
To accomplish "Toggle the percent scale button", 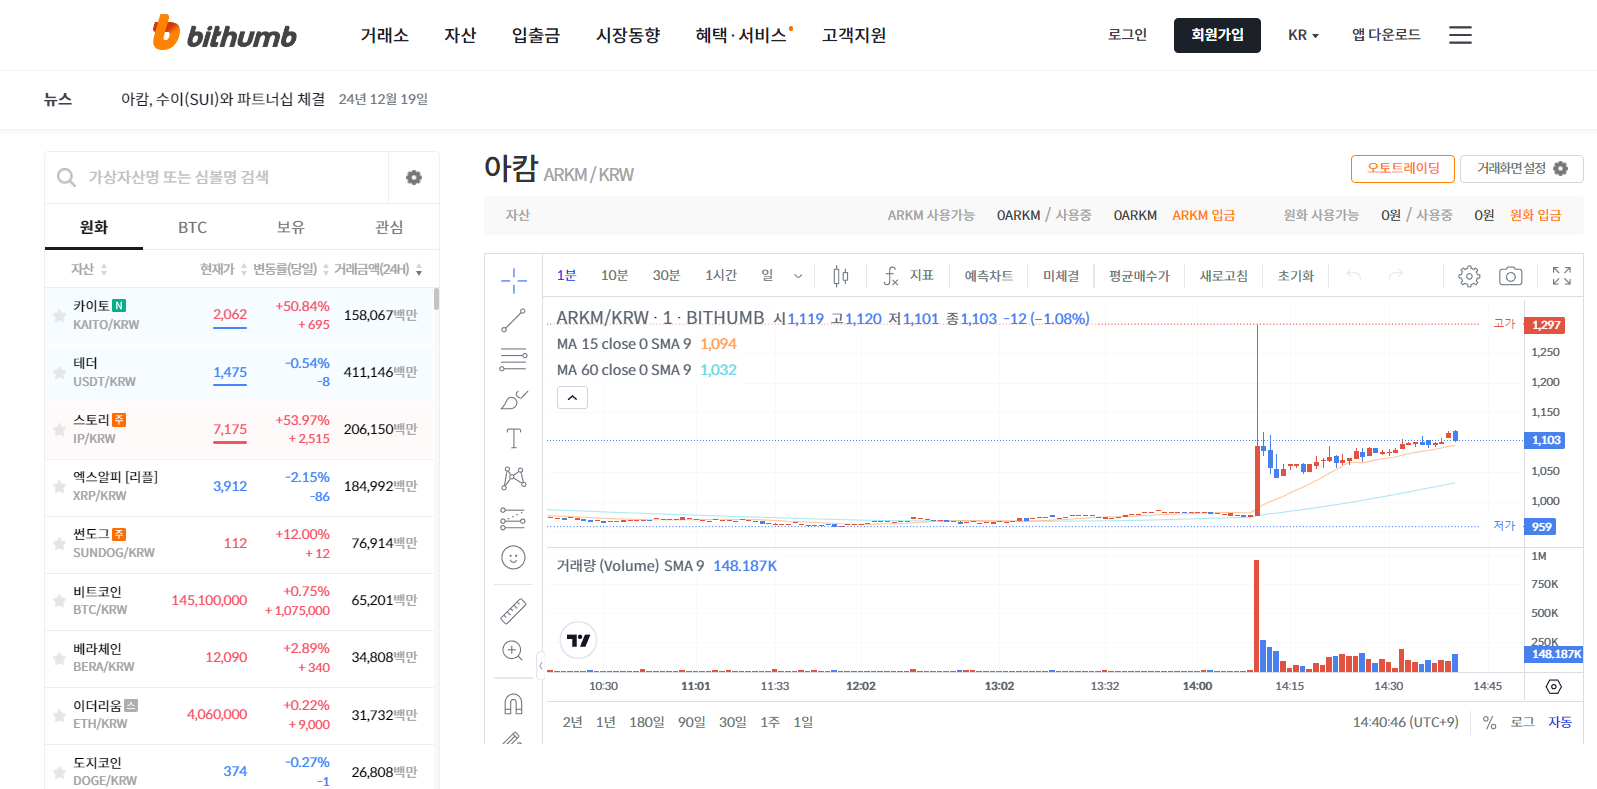I will click(x=1489, y=722).
